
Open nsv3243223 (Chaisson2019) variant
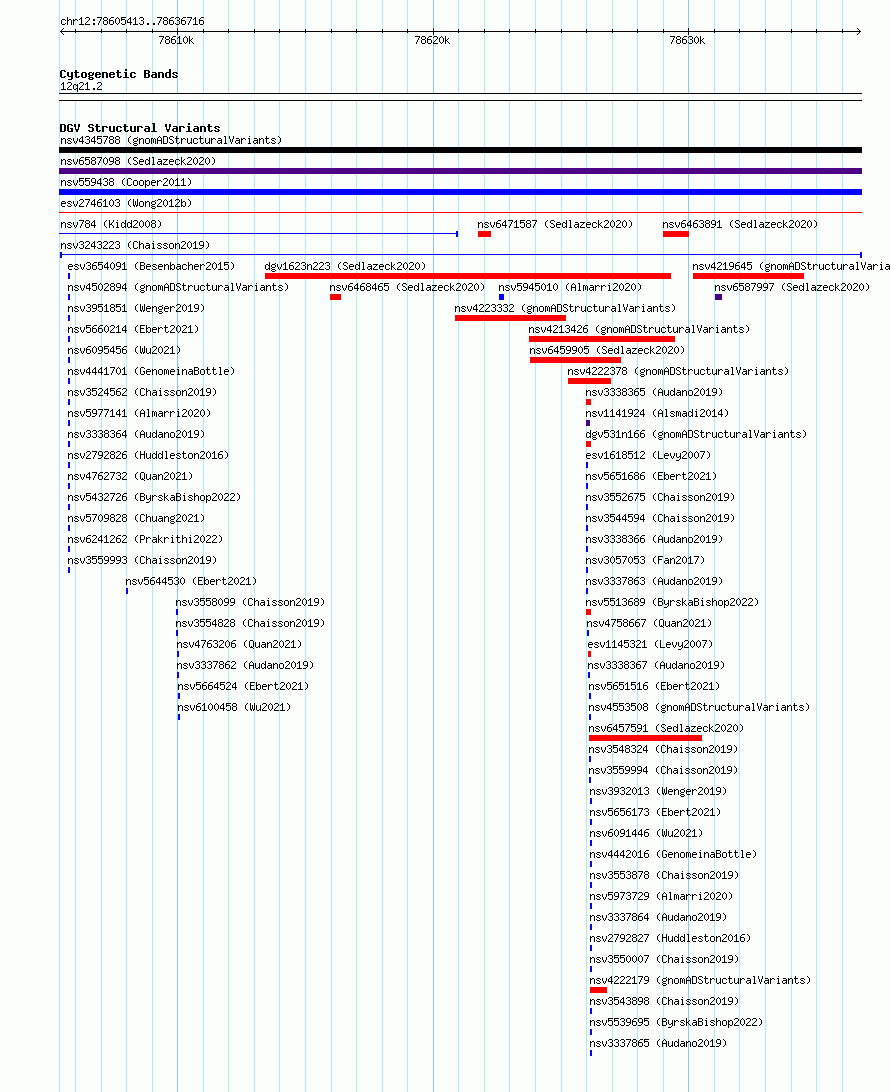point(135,244)
